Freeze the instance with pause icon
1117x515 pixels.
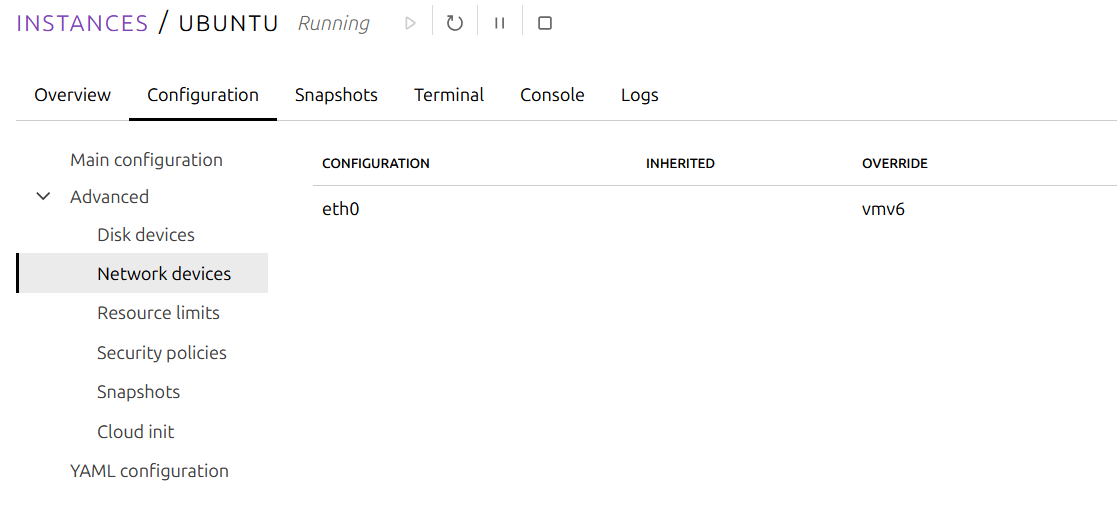(x=499, y=24)
